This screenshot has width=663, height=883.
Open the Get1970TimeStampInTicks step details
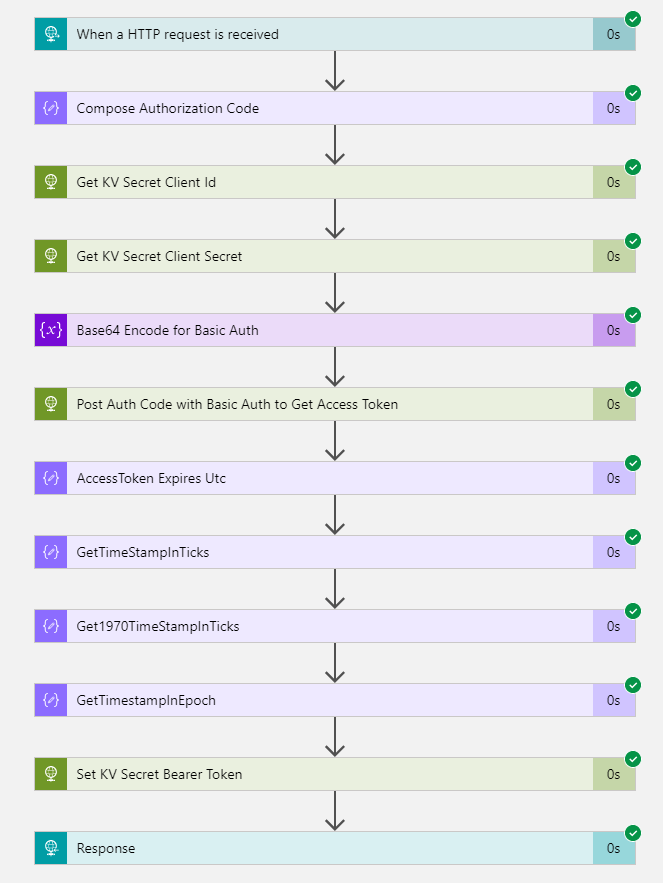335,626
